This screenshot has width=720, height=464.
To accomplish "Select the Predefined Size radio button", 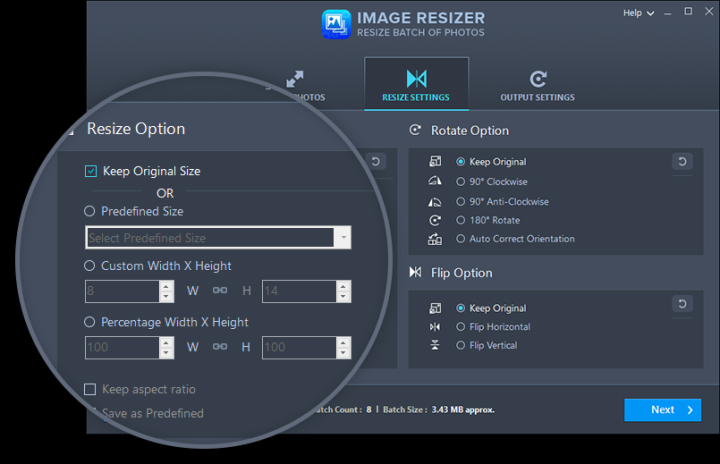I will tap(90, 211).
